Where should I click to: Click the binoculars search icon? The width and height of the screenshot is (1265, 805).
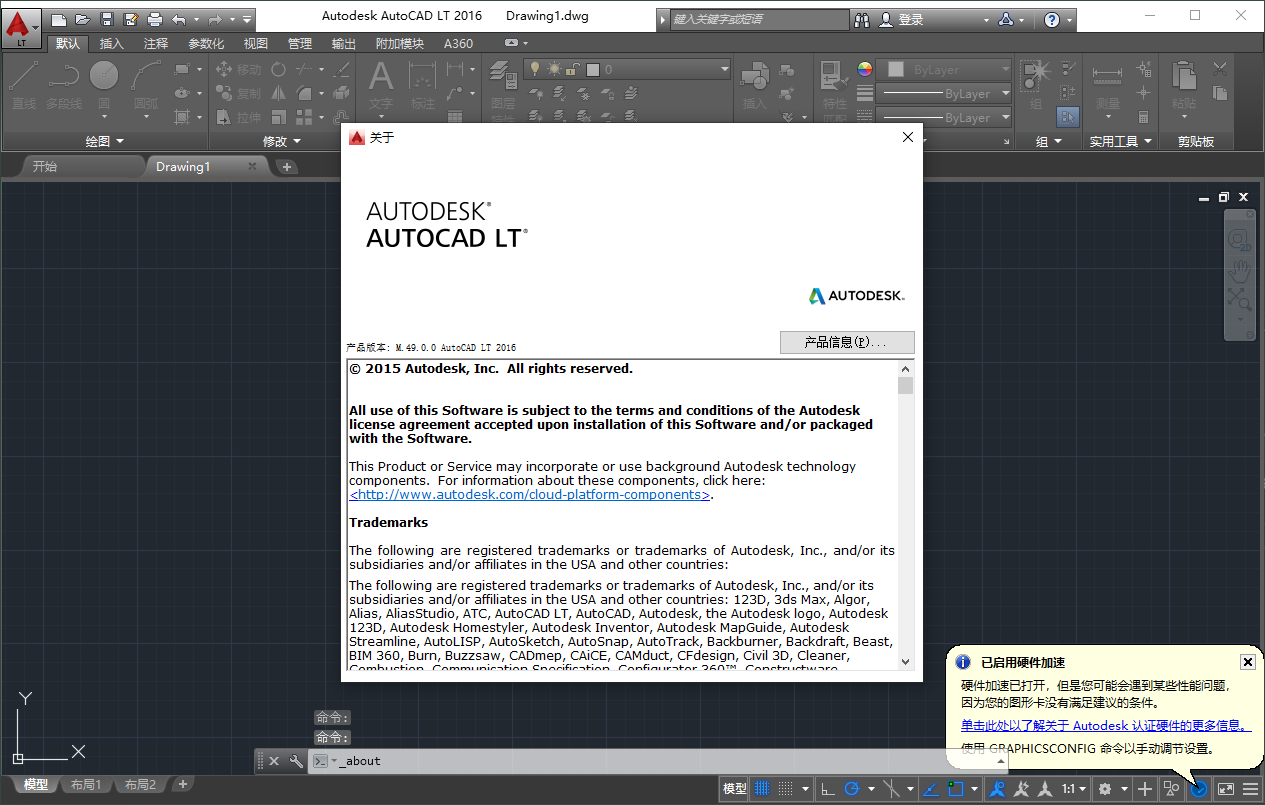(x=862, y=19)
